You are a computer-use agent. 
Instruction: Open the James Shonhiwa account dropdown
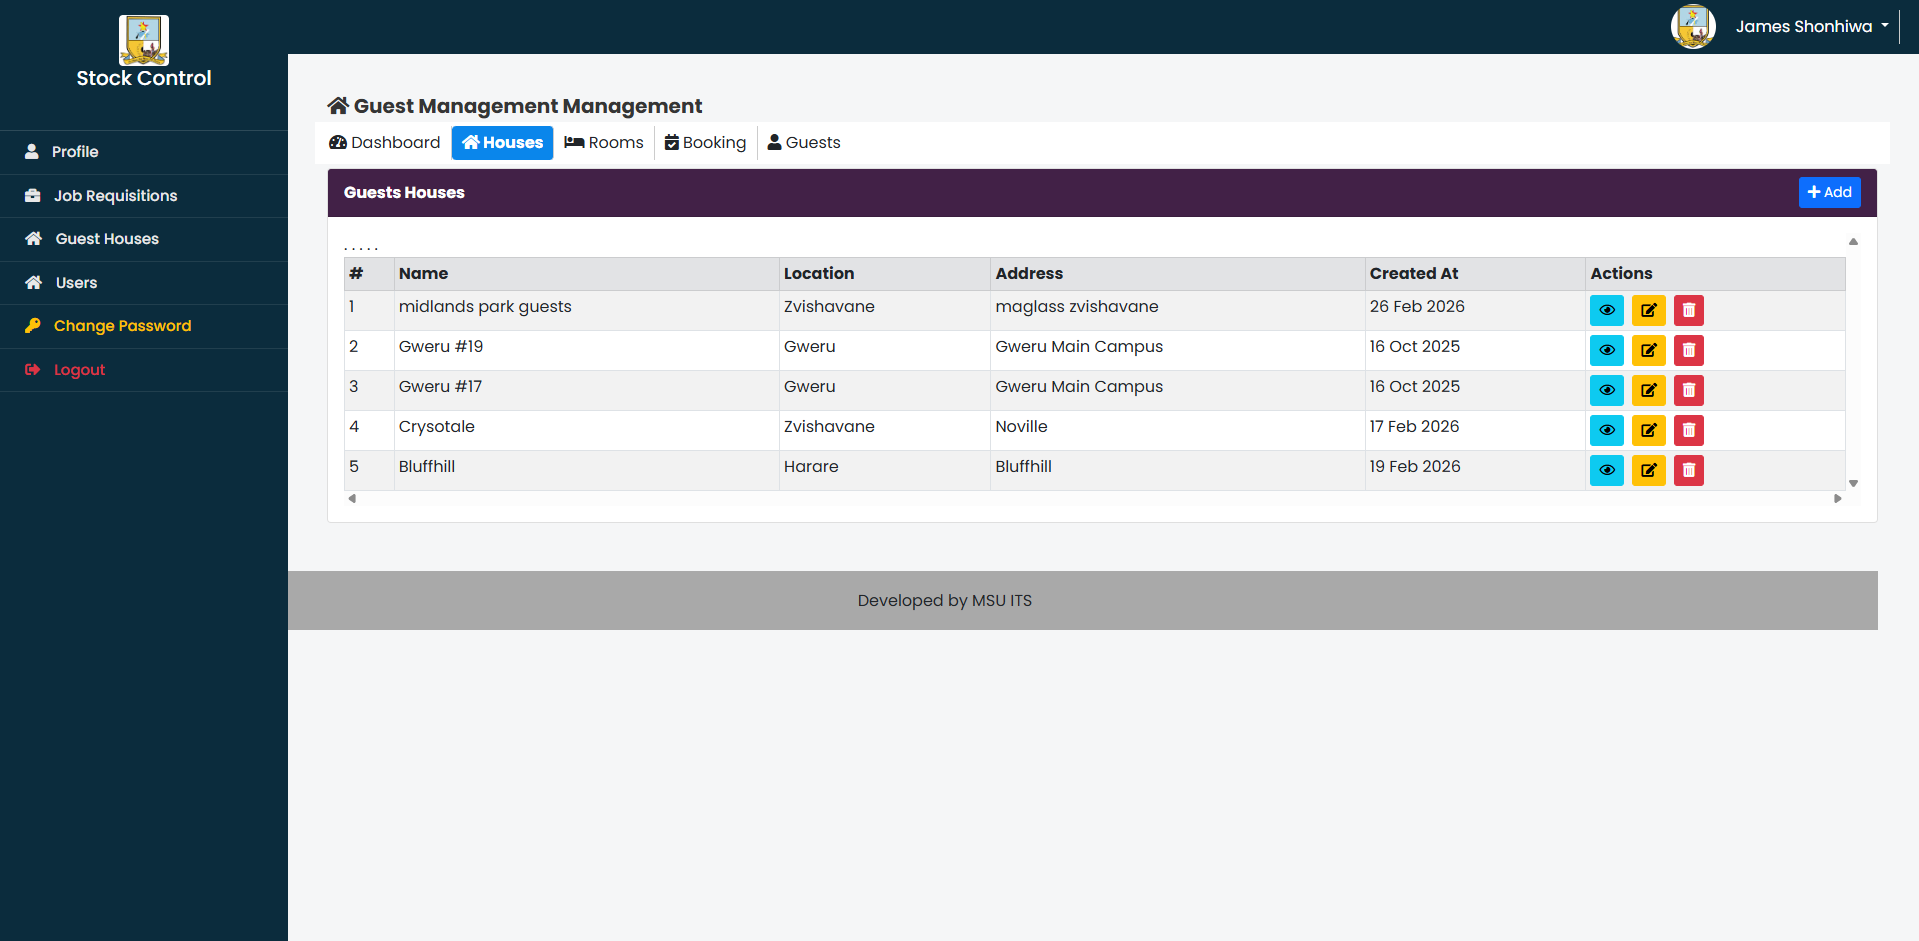tap(1811, 26)
